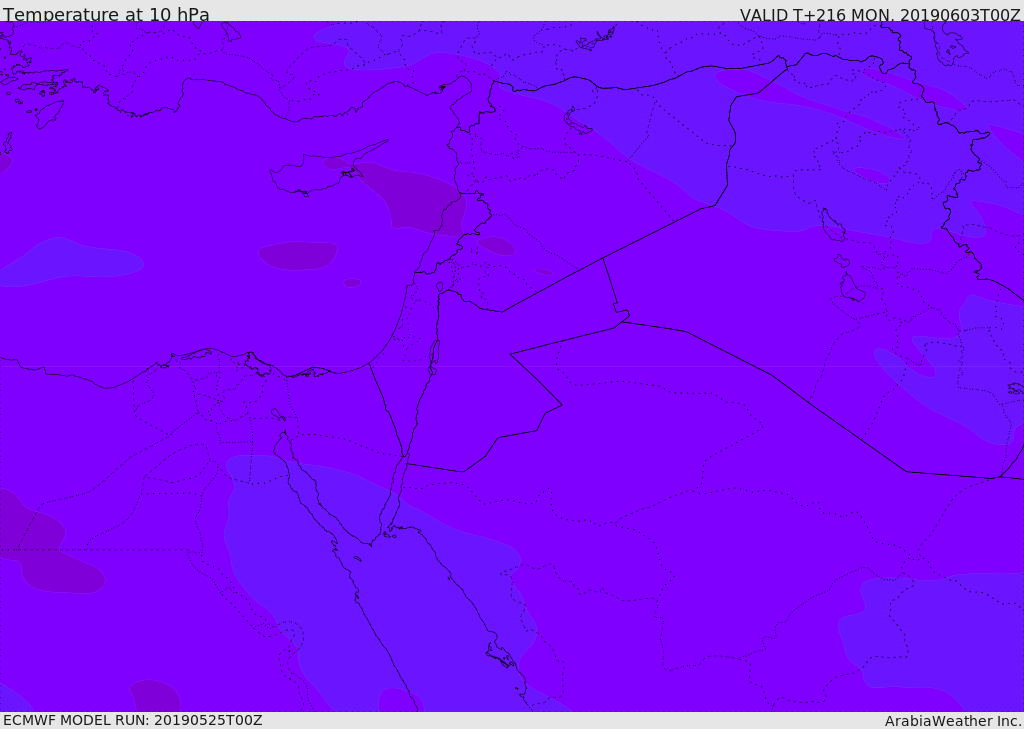Click the Dead Sea outline

pos(434,356)
